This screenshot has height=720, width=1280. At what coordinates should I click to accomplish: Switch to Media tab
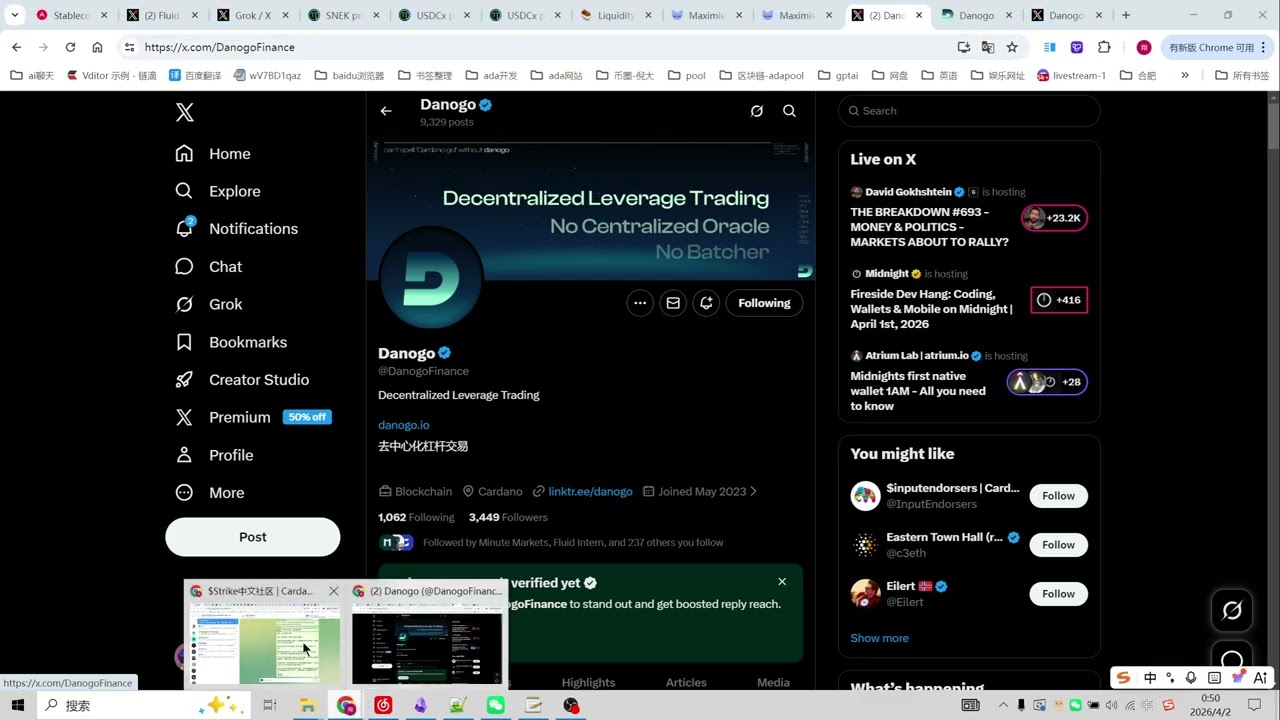[773, 682]
